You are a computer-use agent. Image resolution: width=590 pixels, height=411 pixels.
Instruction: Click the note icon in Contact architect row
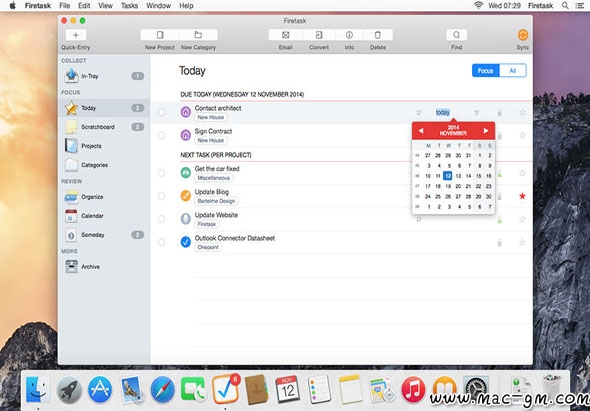coord(419,112)
